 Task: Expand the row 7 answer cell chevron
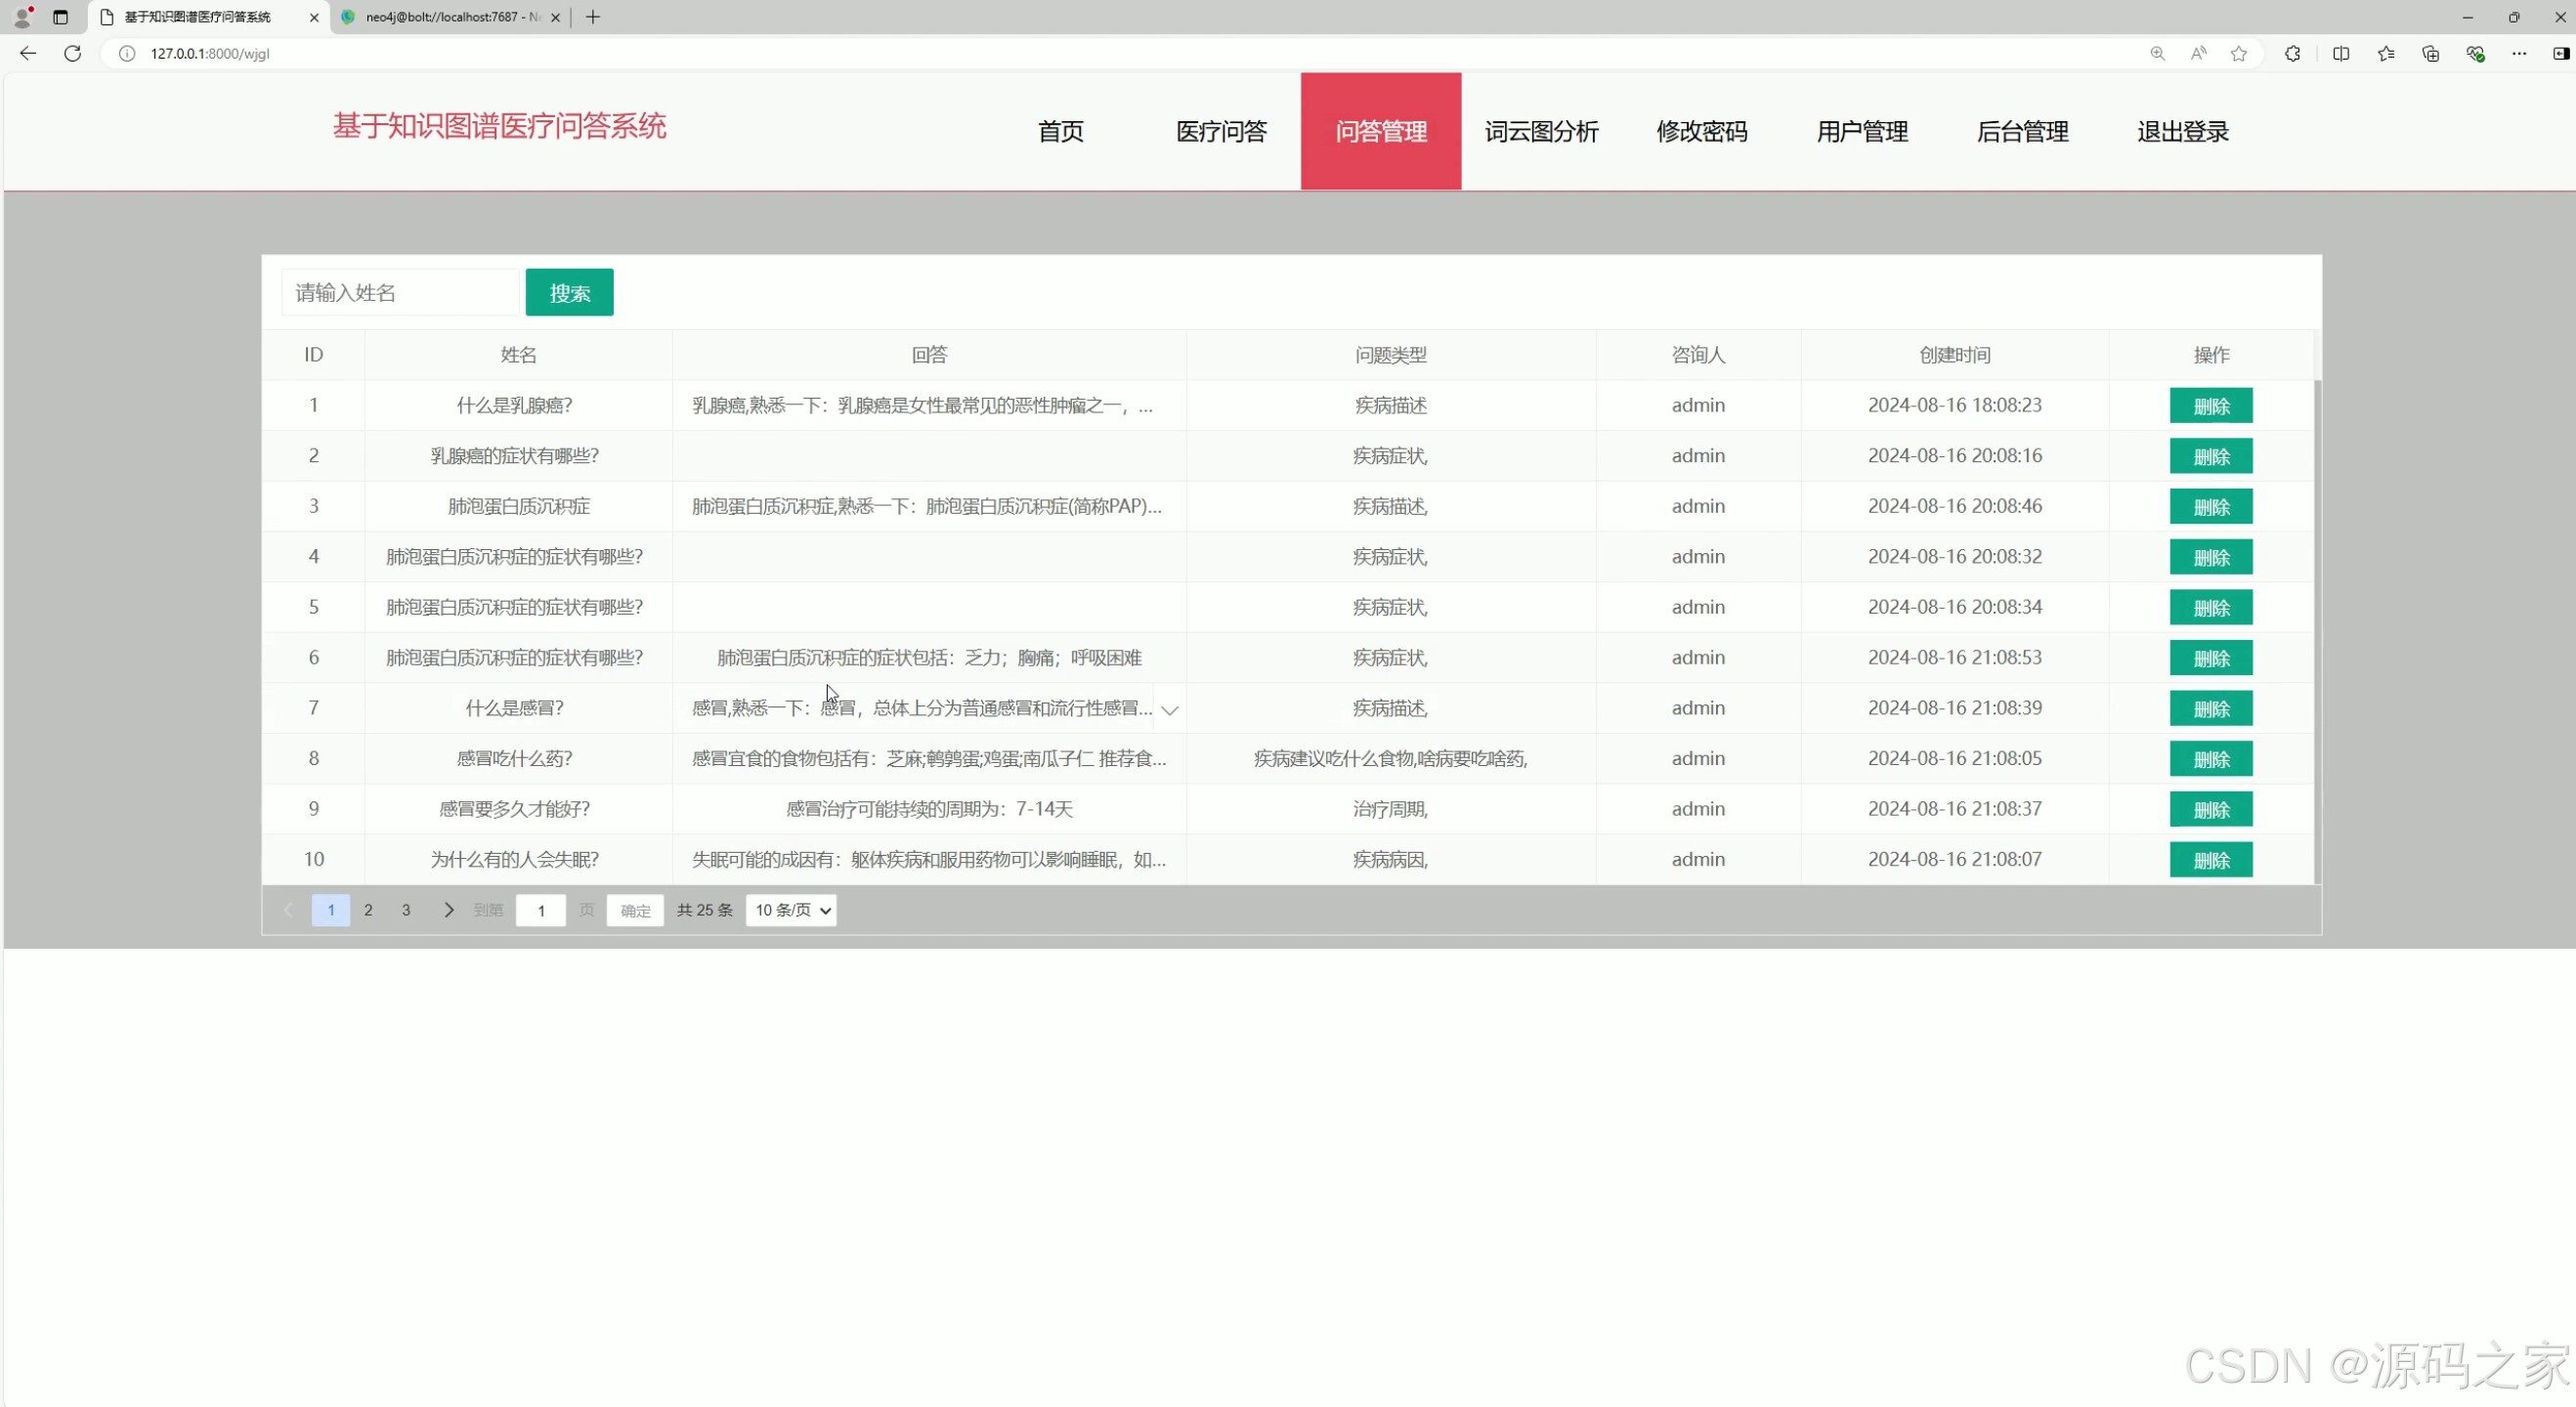(x=1169, y=710)
